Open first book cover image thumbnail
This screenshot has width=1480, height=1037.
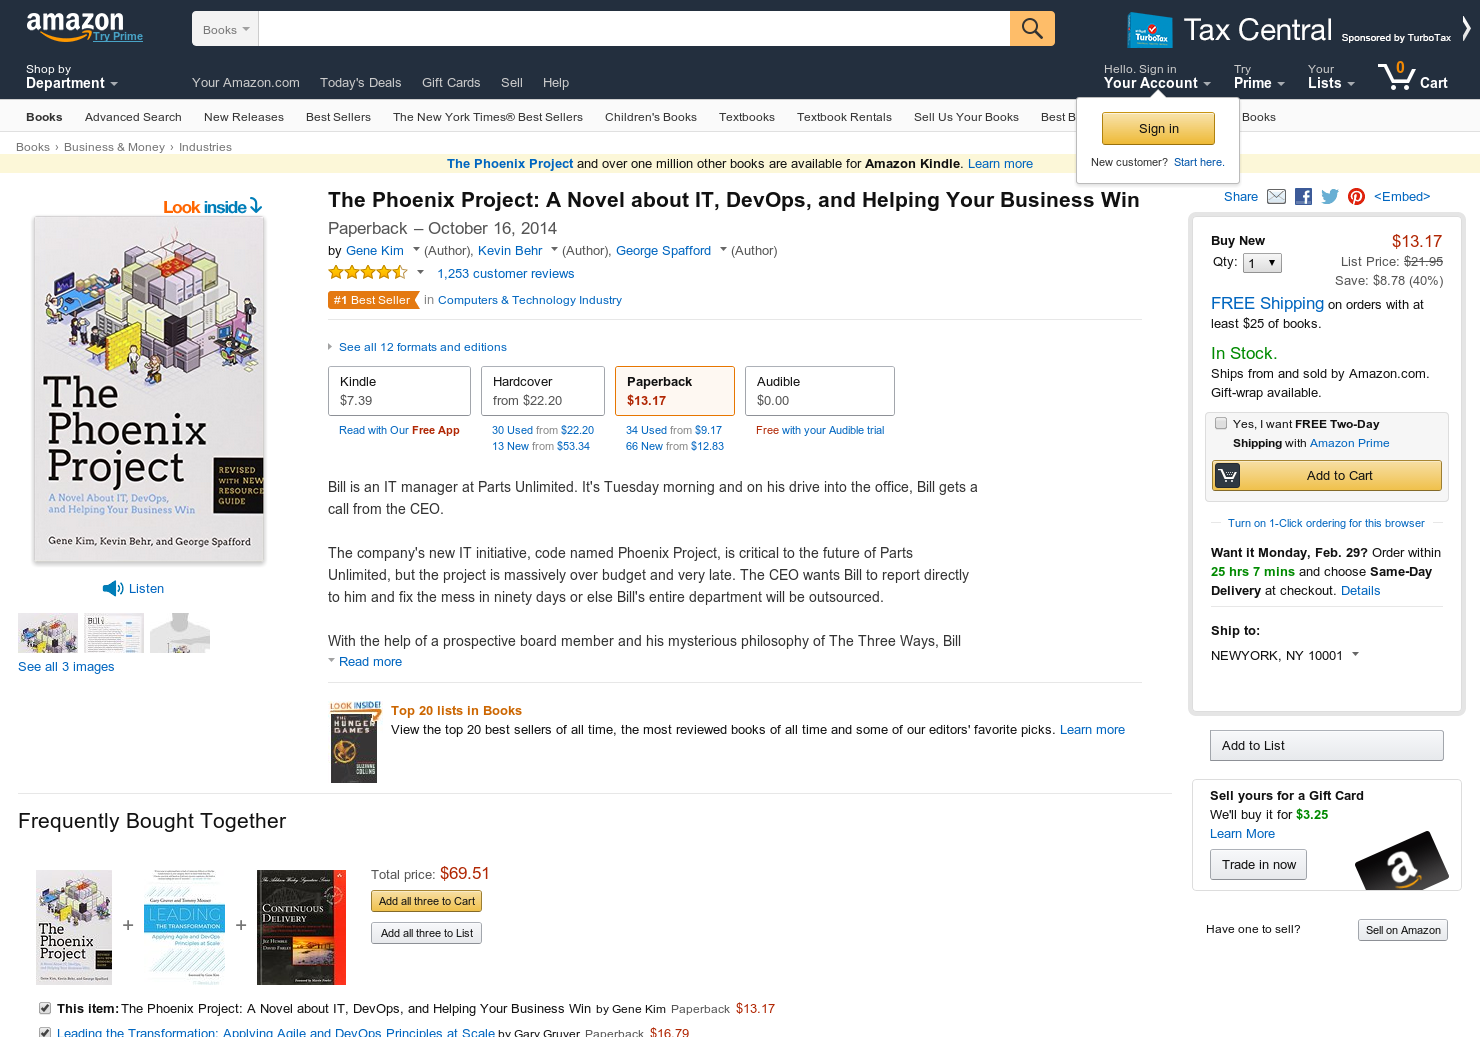coord(48,633)
